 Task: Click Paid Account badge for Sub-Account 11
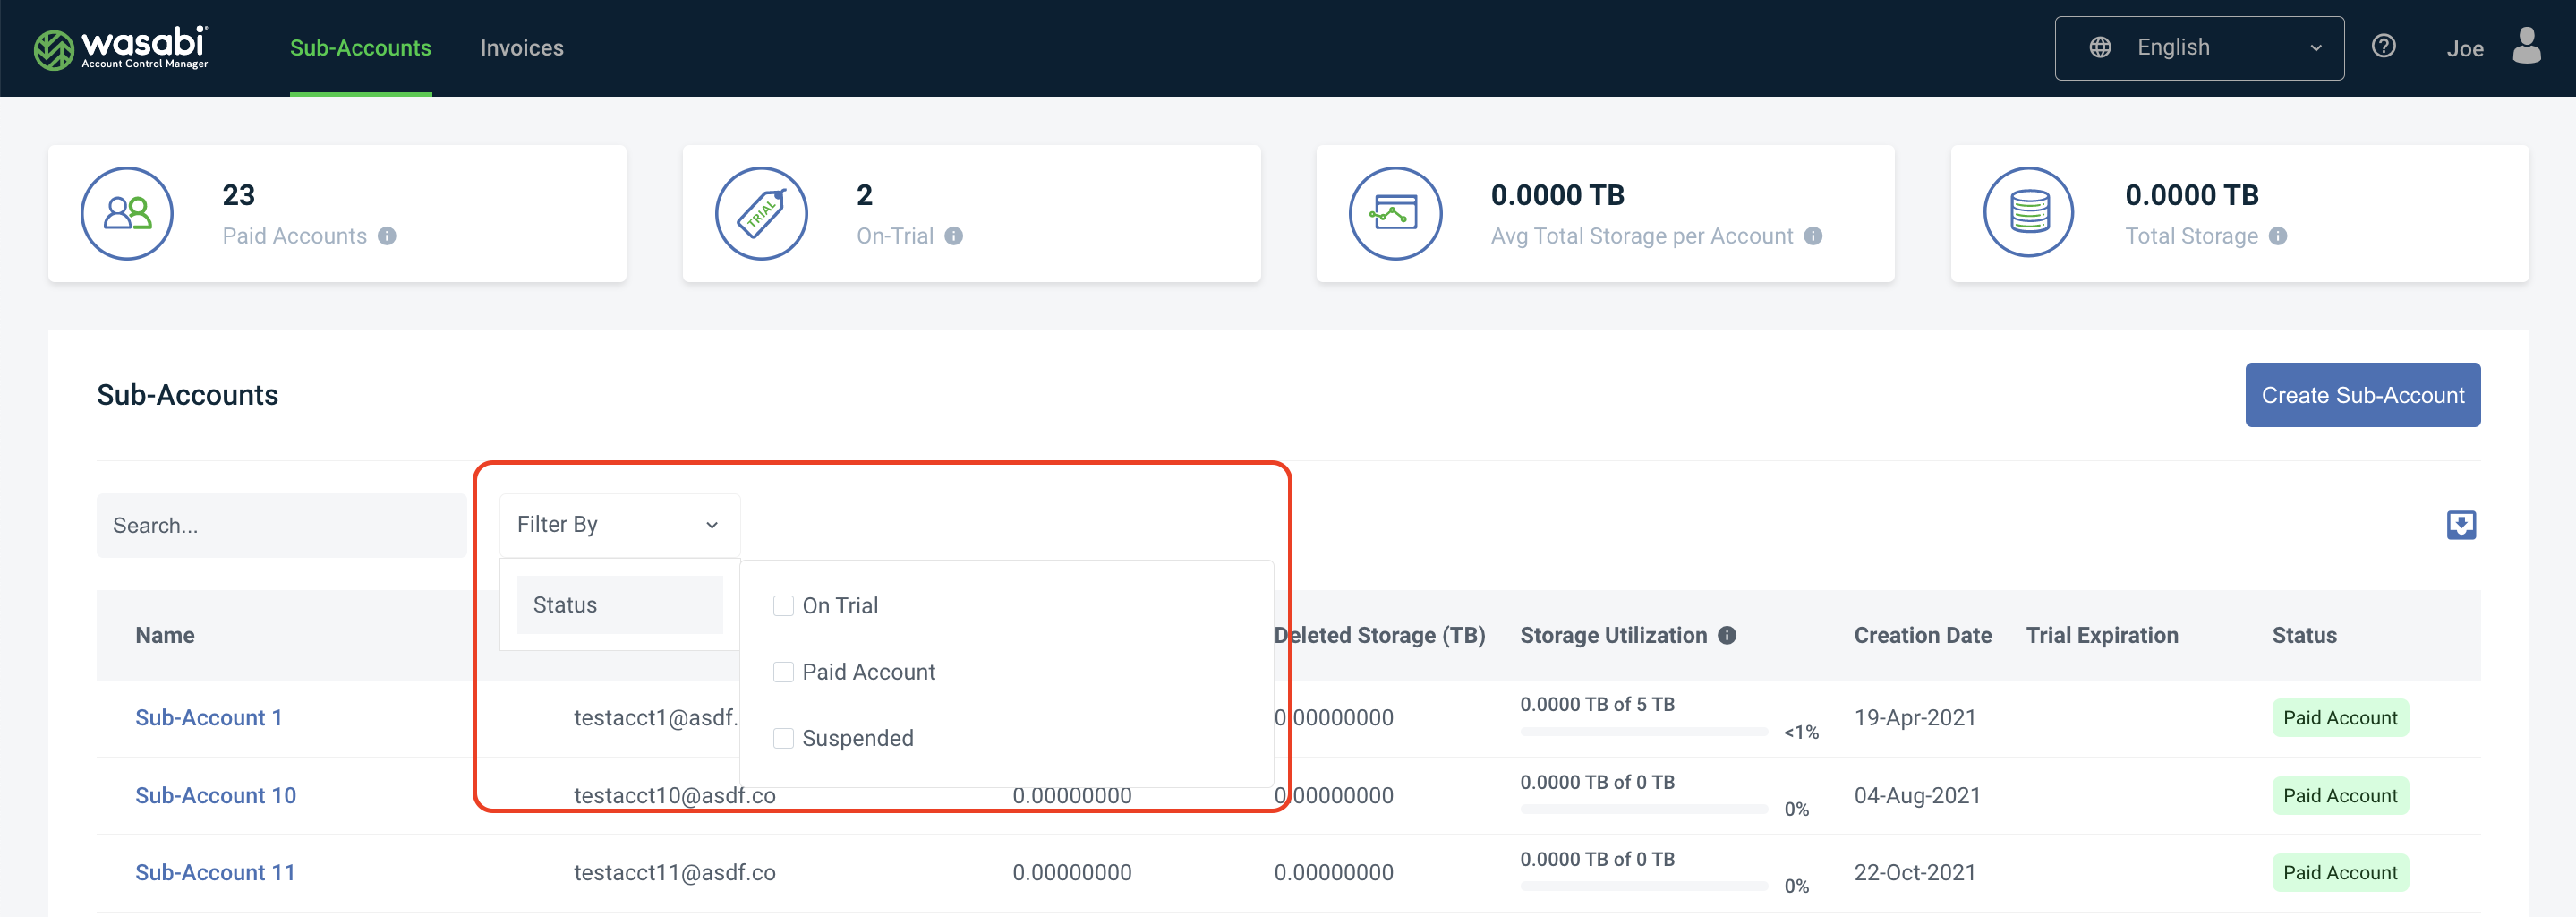(x=2340, y=873)
